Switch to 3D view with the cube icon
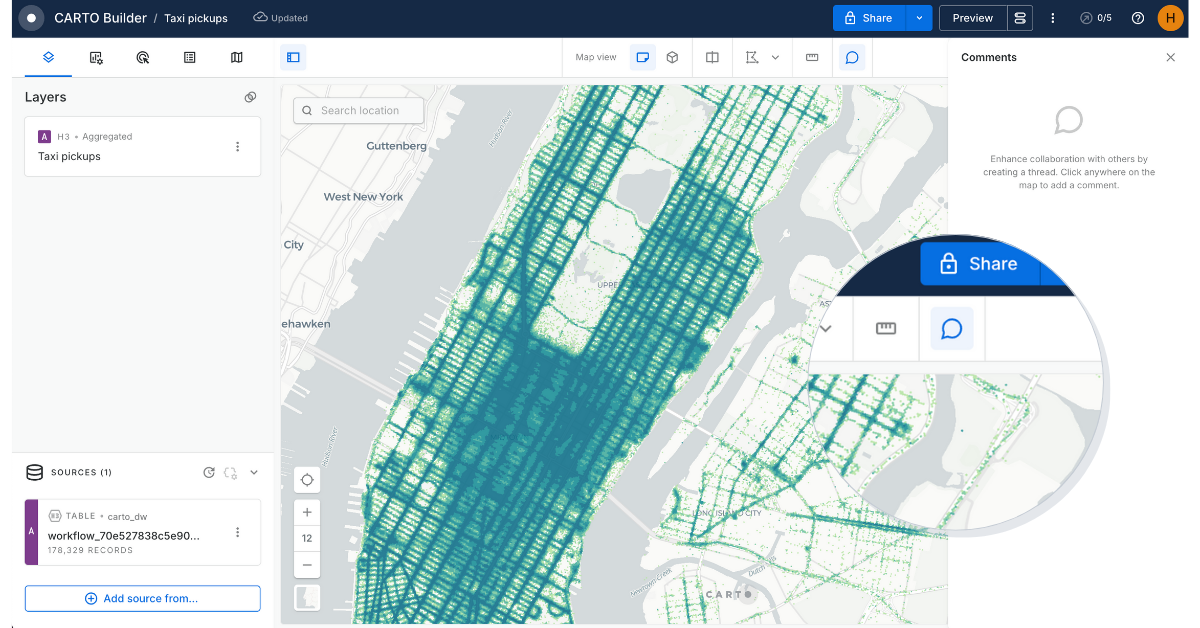 point(672,57)
